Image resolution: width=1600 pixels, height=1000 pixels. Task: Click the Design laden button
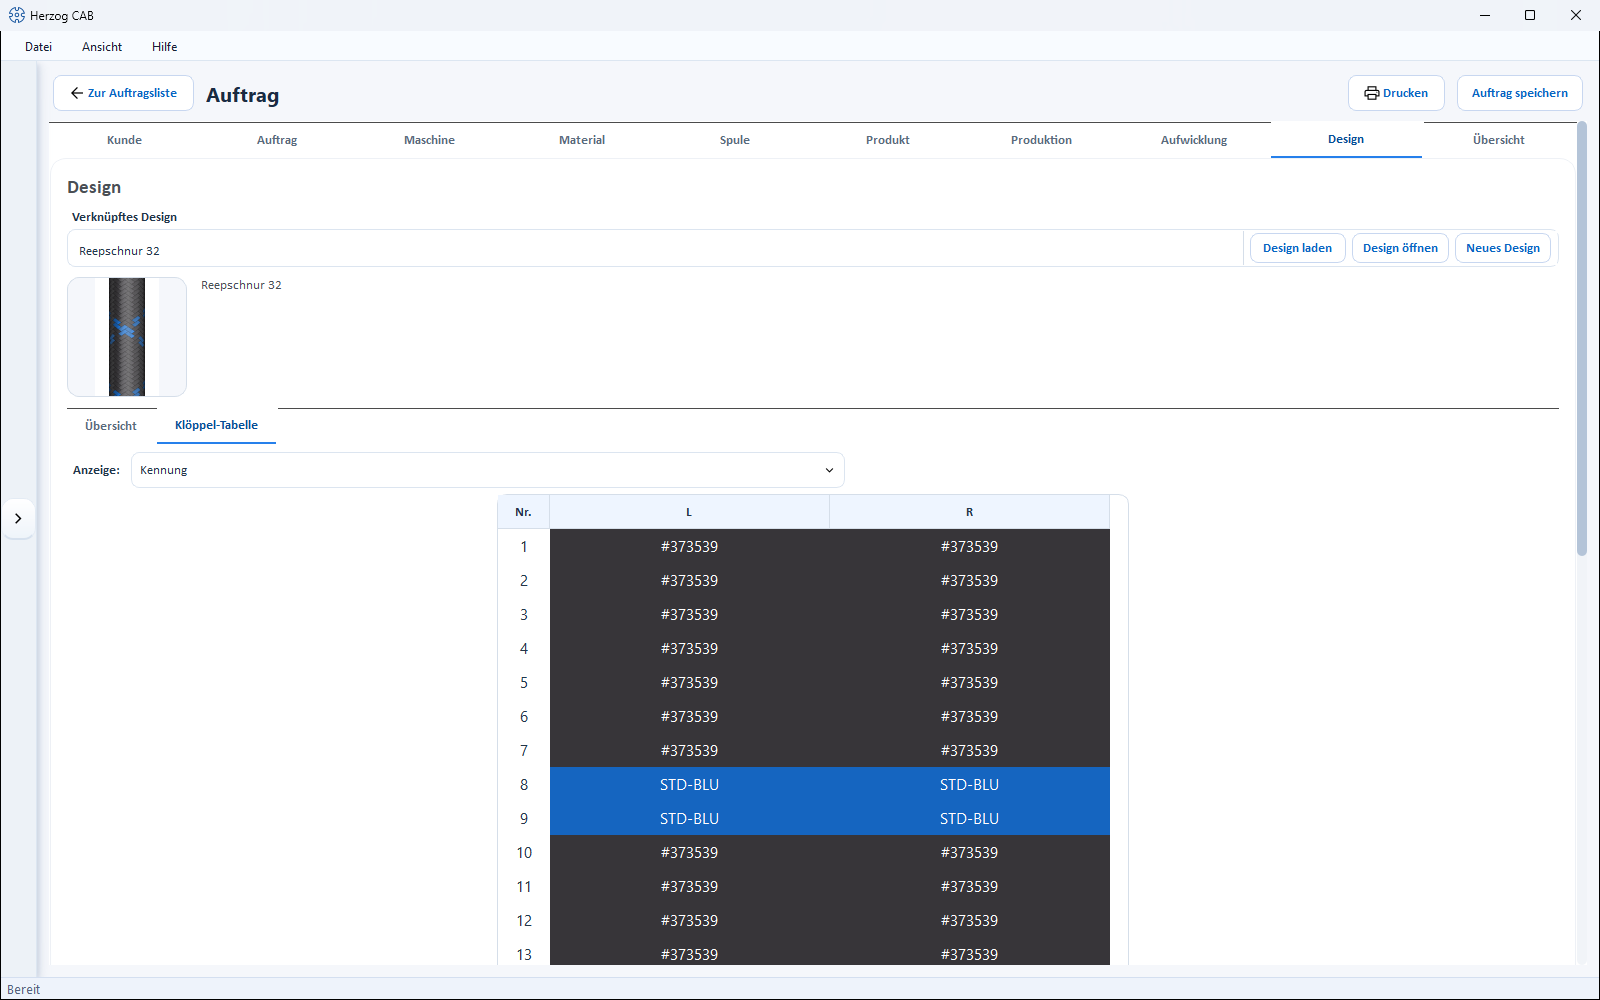click(x=1297, y=248)
